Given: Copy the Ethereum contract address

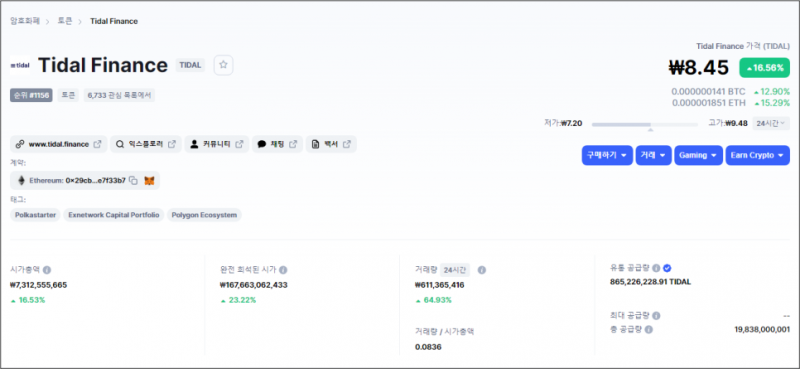Looking at the screenshot, I should [x=133, y=181].
